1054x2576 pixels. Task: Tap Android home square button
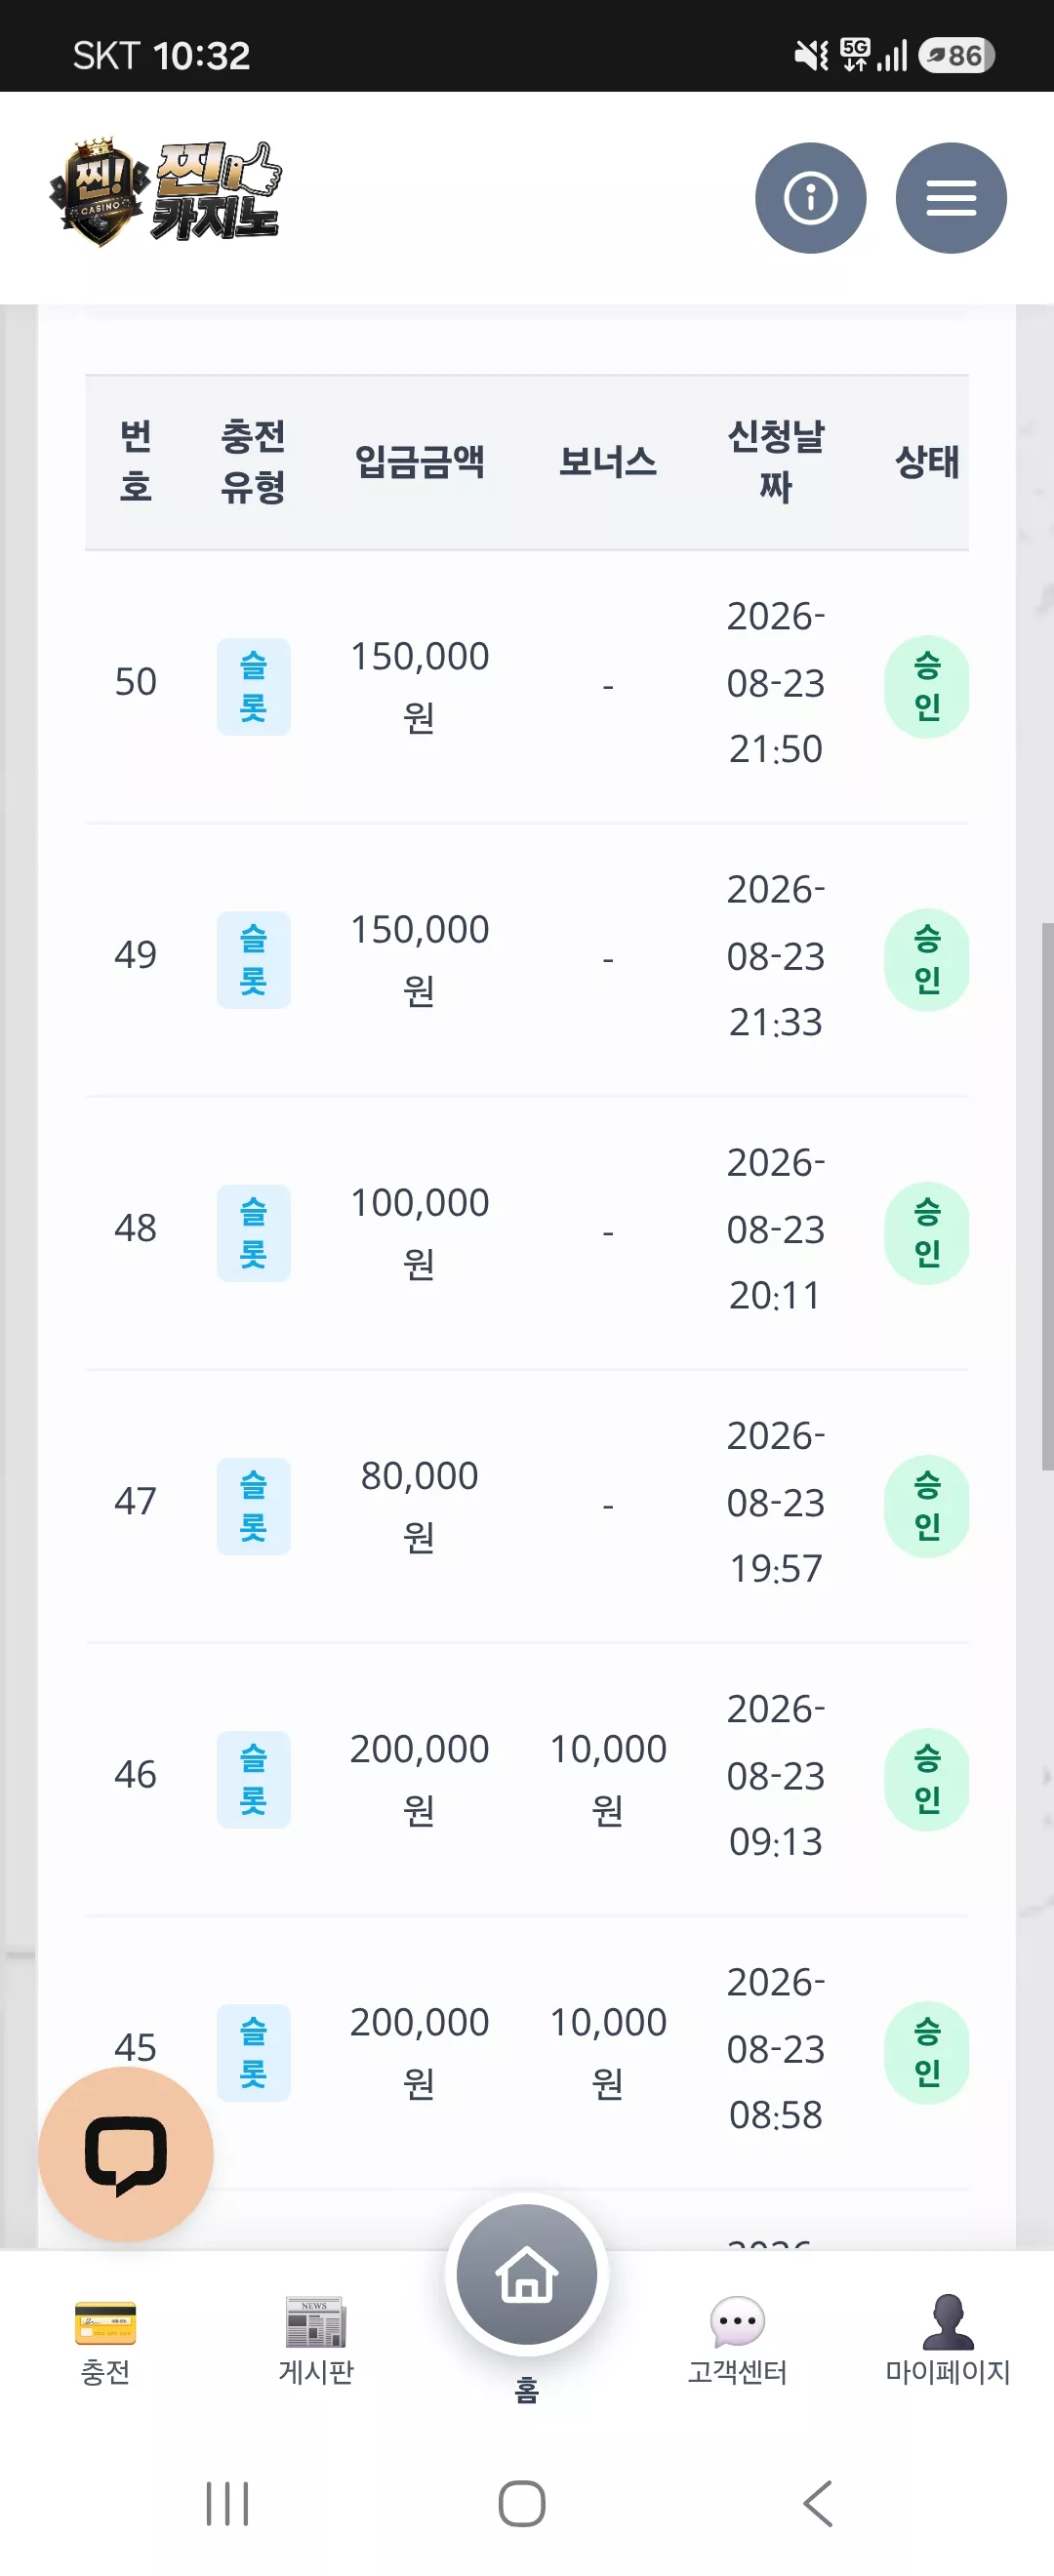(522, 2504)
